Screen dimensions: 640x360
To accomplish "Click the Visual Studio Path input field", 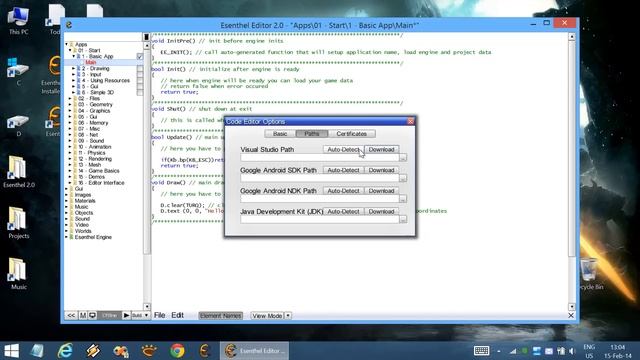I will point(320,158).
